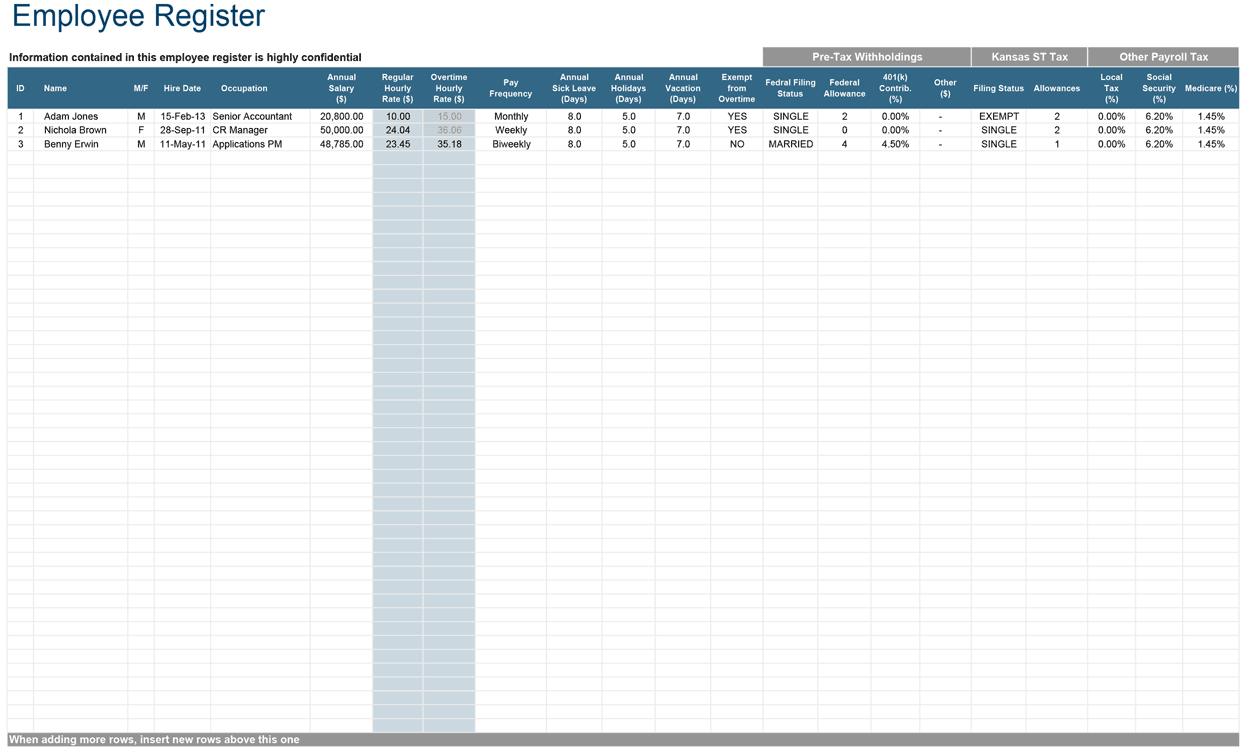Viewport: 1246px width, 750px height.
Task: Click the salary value "20,800.00"
Action: coord(341,116)
